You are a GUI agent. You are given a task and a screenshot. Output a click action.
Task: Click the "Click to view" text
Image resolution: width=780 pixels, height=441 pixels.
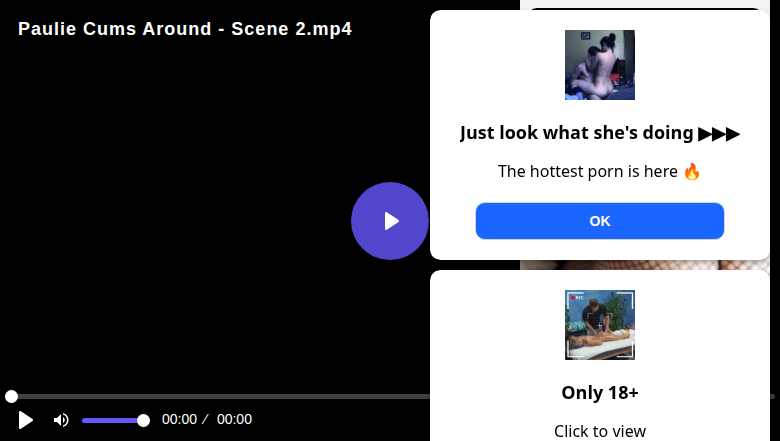[x=600, y=431]
